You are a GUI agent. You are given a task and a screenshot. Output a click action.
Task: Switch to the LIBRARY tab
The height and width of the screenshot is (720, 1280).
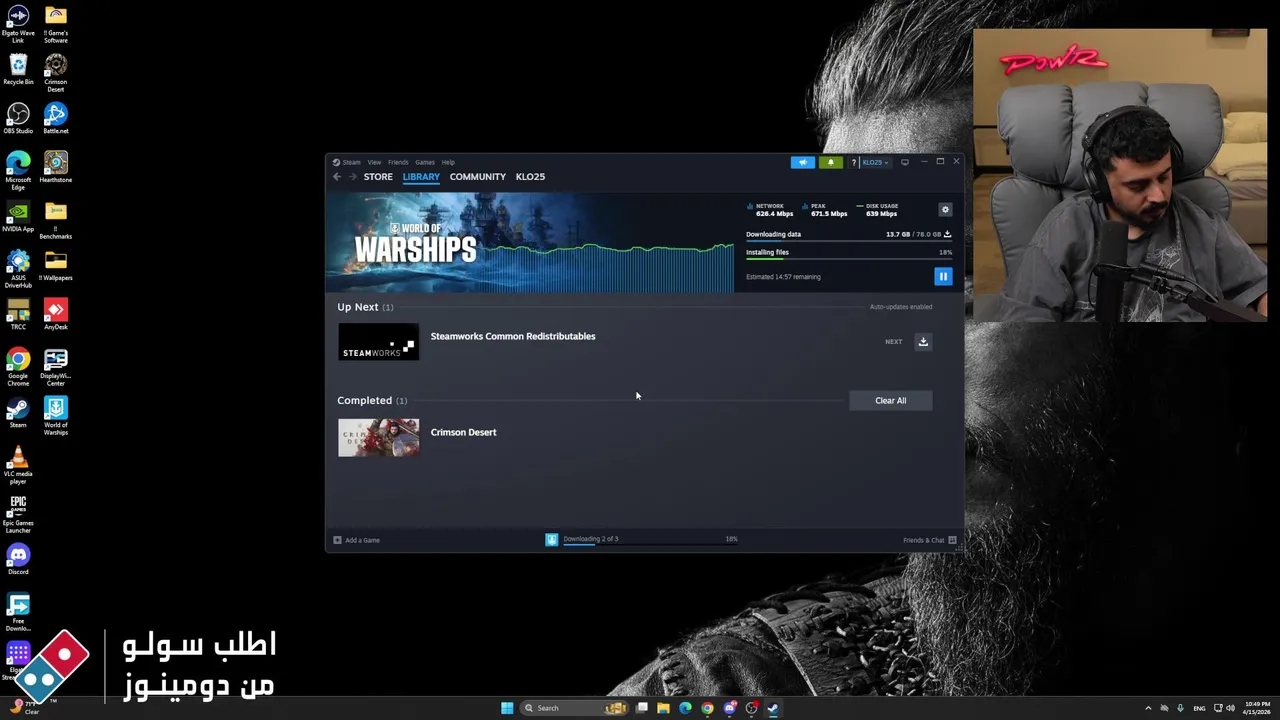(x=421, y=177)
